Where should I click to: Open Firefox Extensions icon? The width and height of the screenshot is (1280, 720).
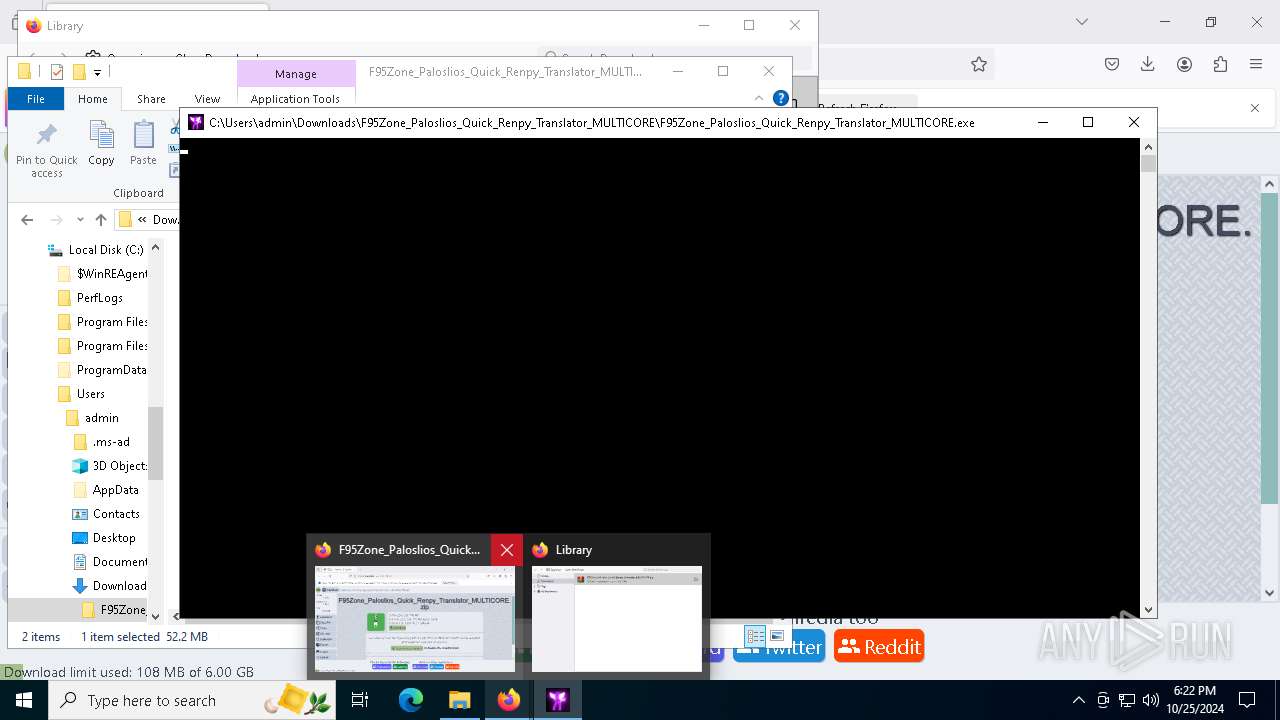tap(1220, 64)
